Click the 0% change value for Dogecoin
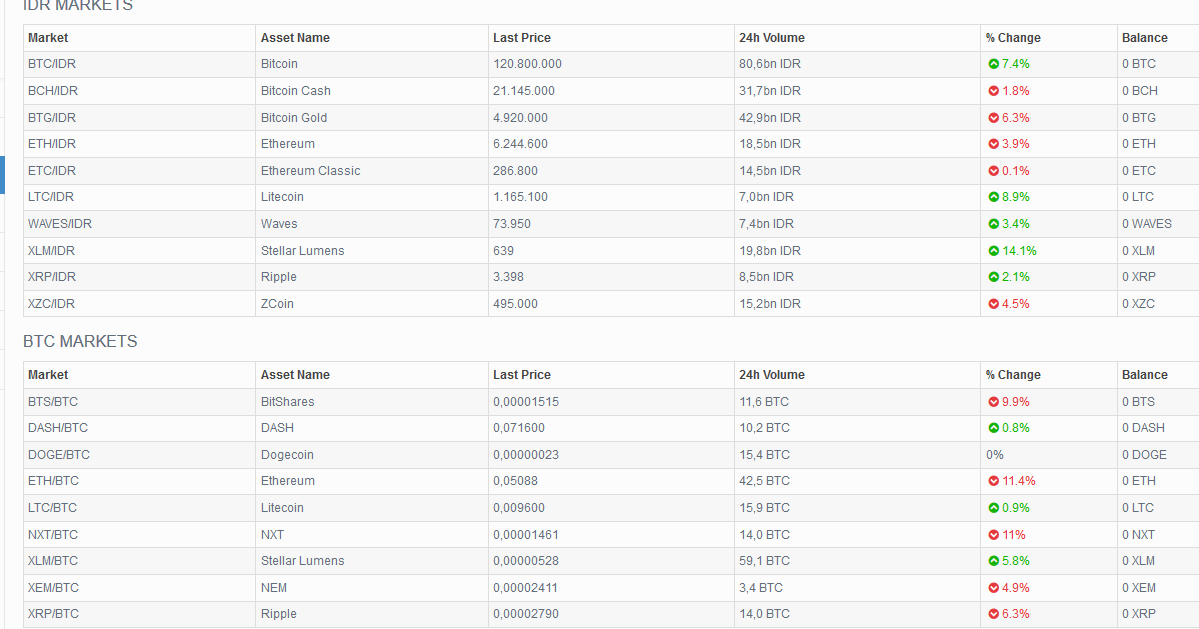This screenshot has width=1199, height=629. click(x=994, y=455)
